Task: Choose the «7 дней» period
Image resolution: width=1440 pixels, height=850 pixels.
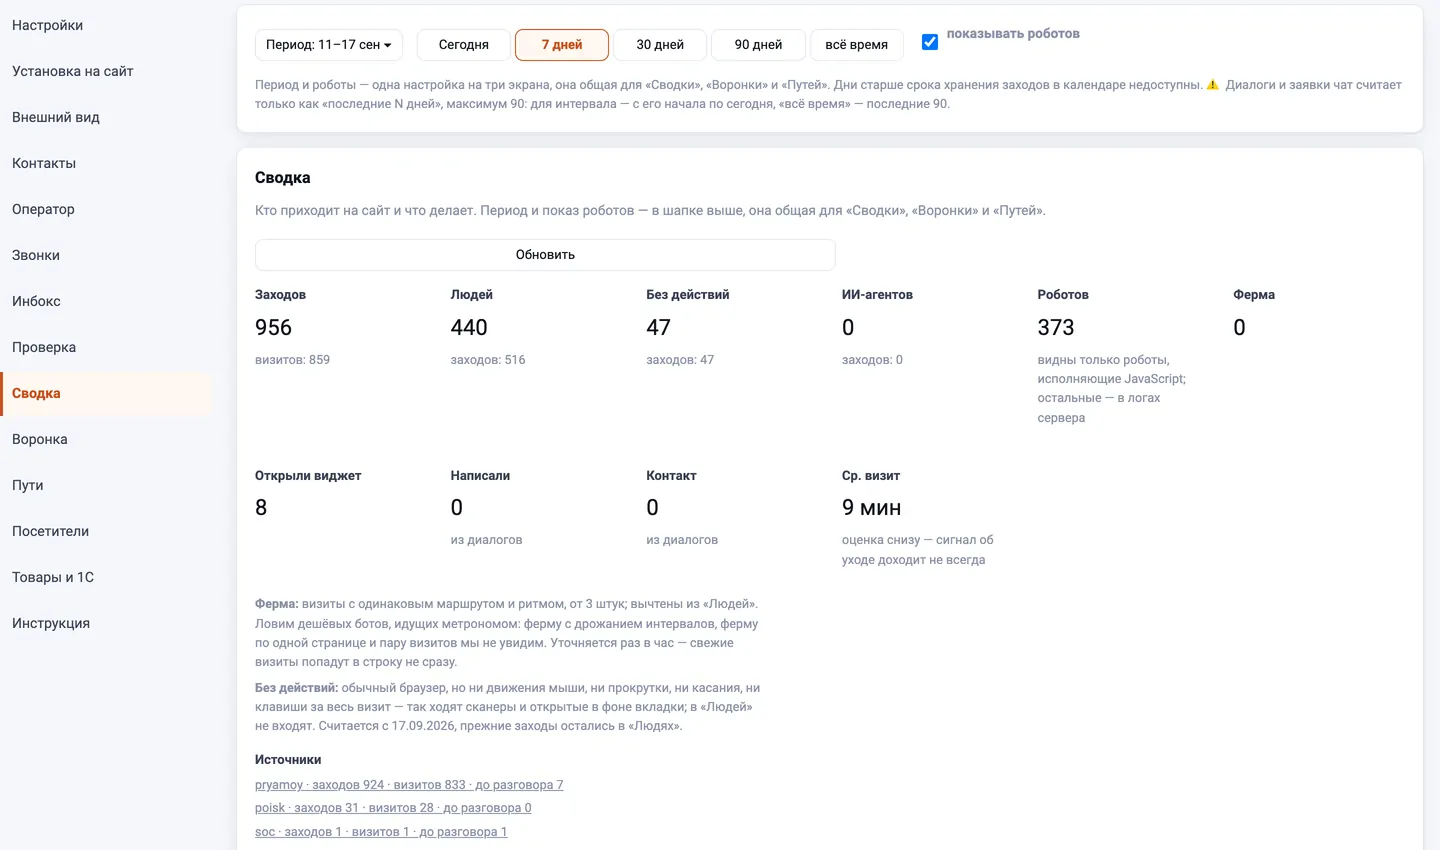Action: point(562,45)
